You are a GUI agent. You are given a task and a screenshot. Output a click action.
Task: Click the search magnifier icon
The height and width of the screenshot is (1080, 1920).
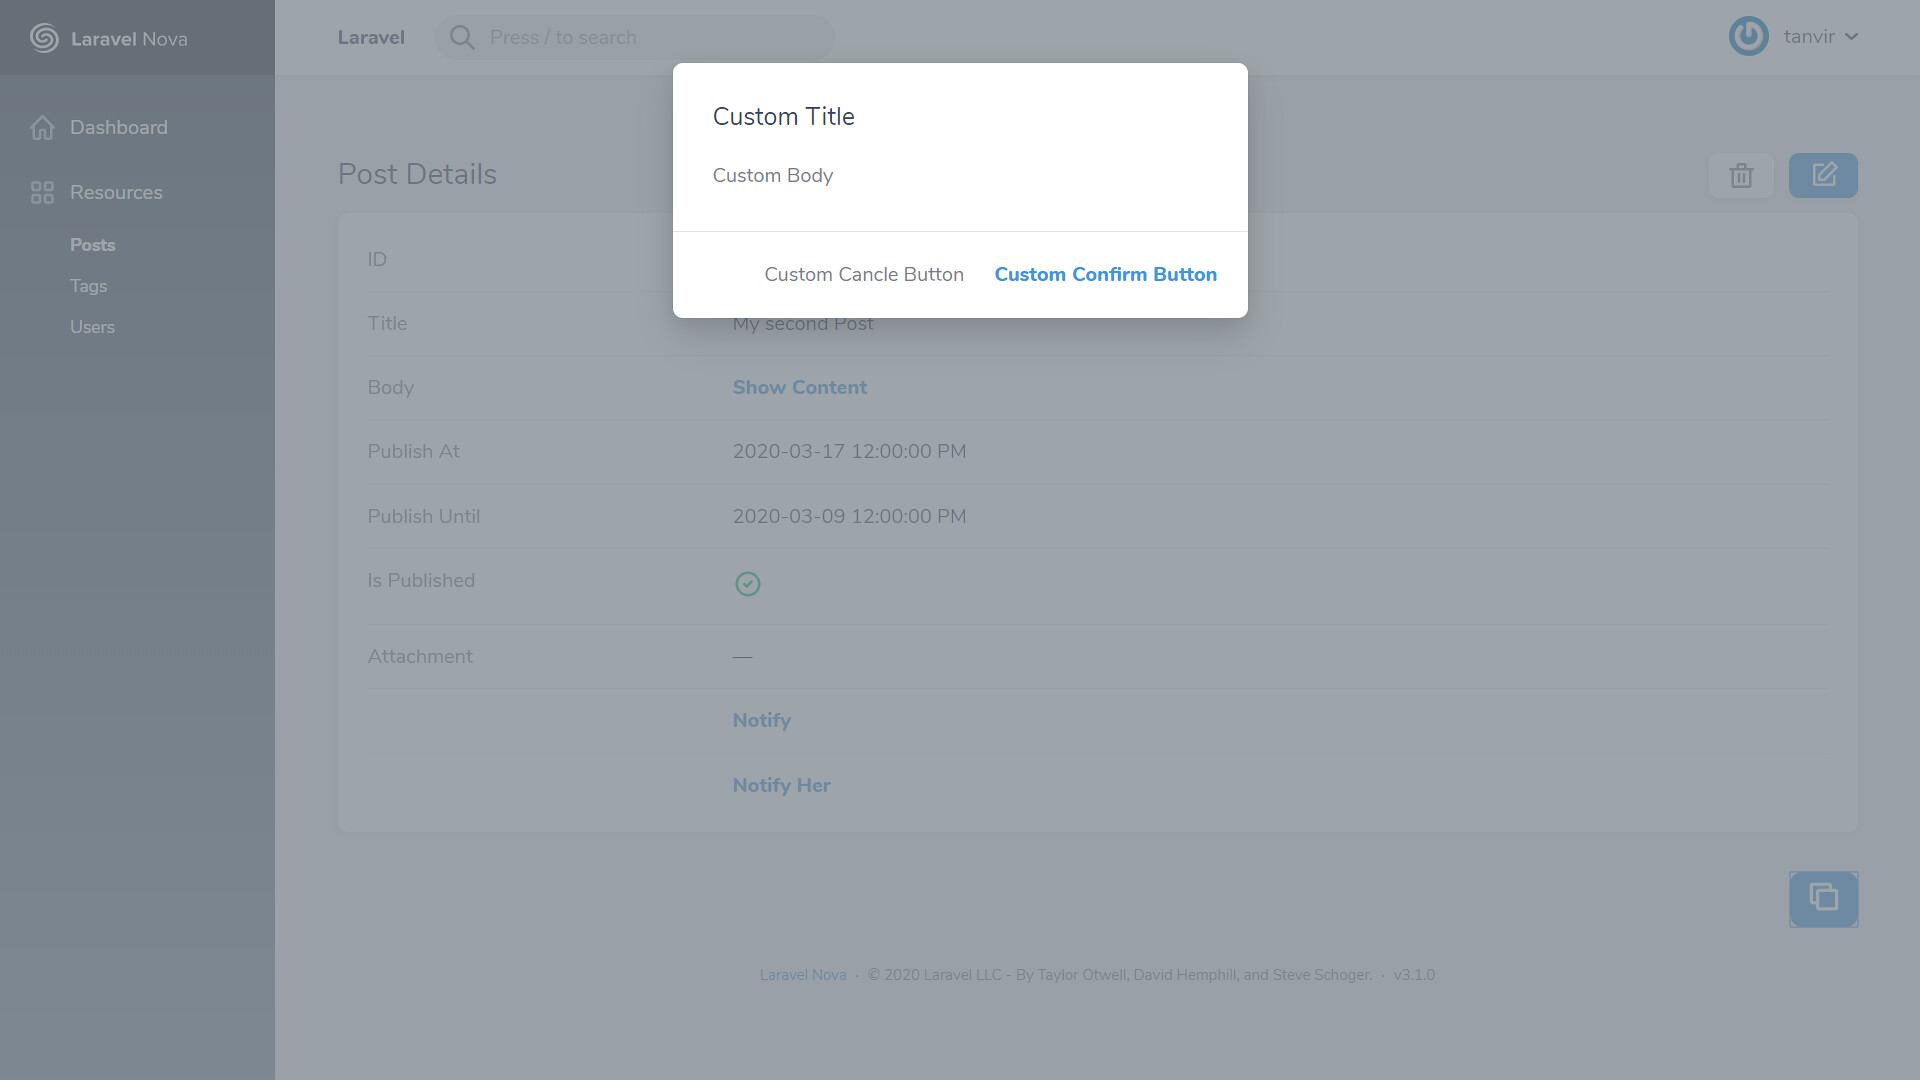(x=461, y=38)
